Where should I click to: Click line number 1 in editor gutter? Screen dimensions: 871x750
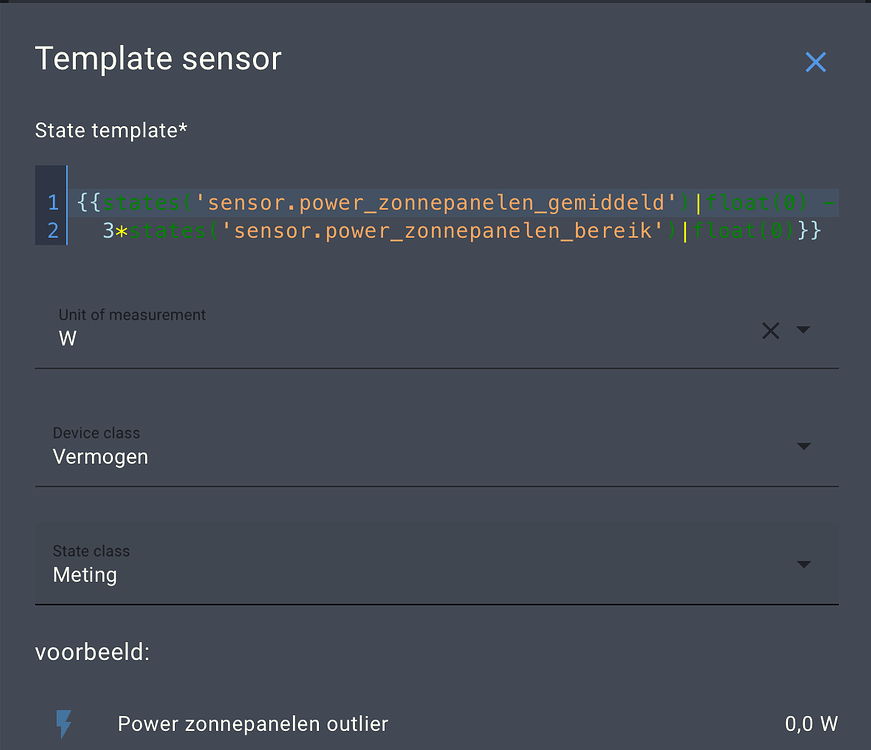(52, 203)
